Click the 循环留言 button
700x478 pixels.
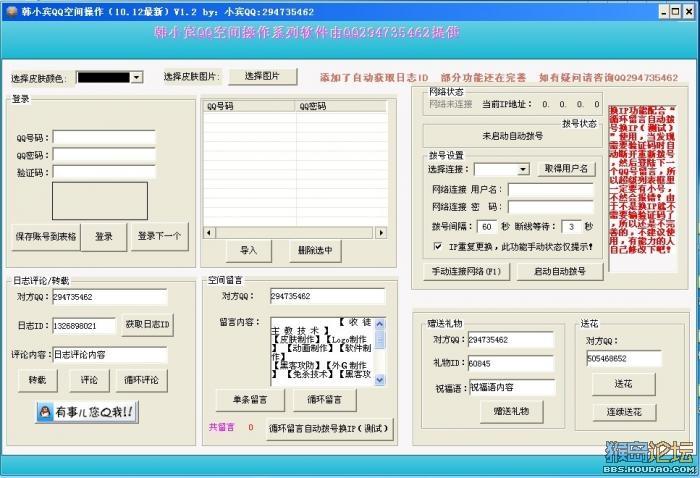click(325, 399)
